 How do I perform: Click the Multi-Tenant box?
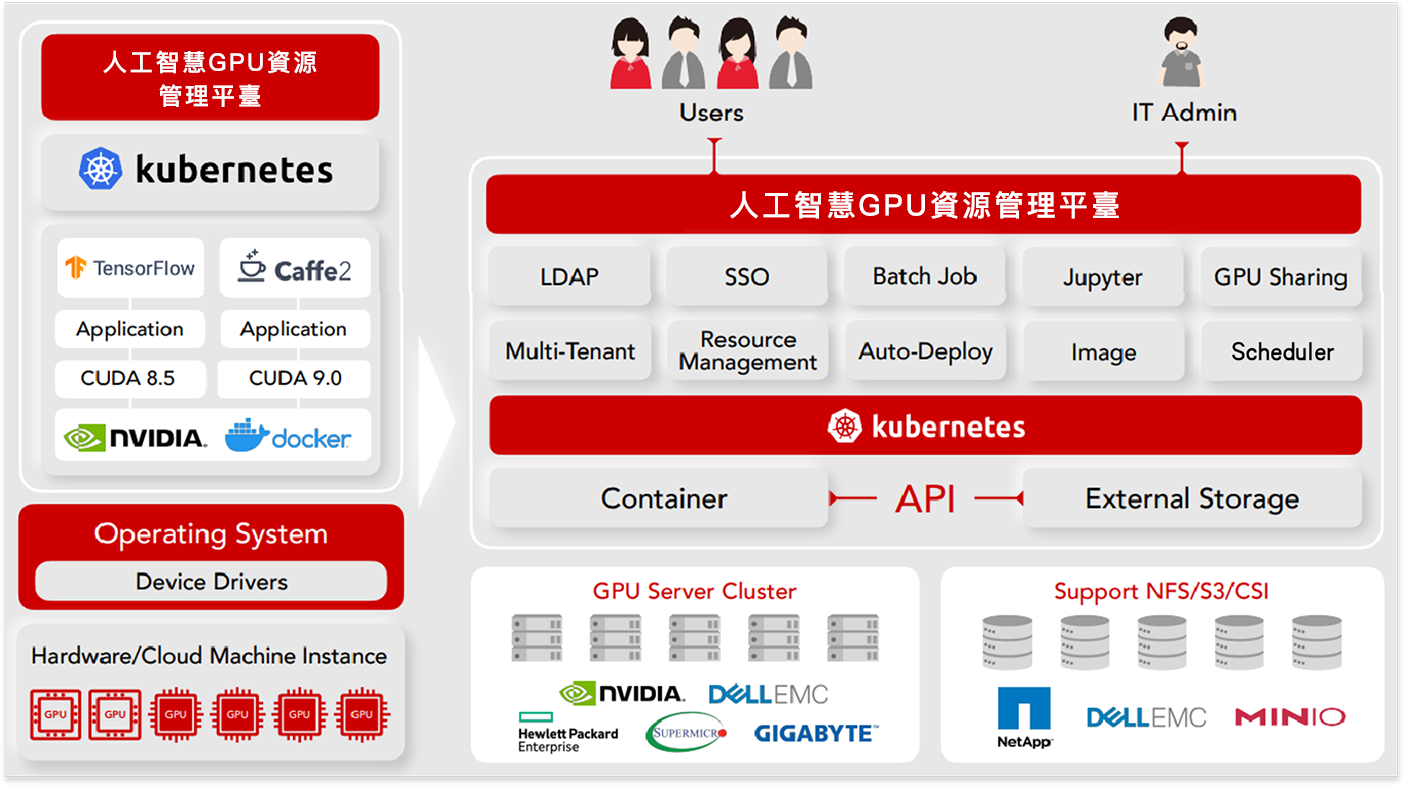click(x=570, y=351)
